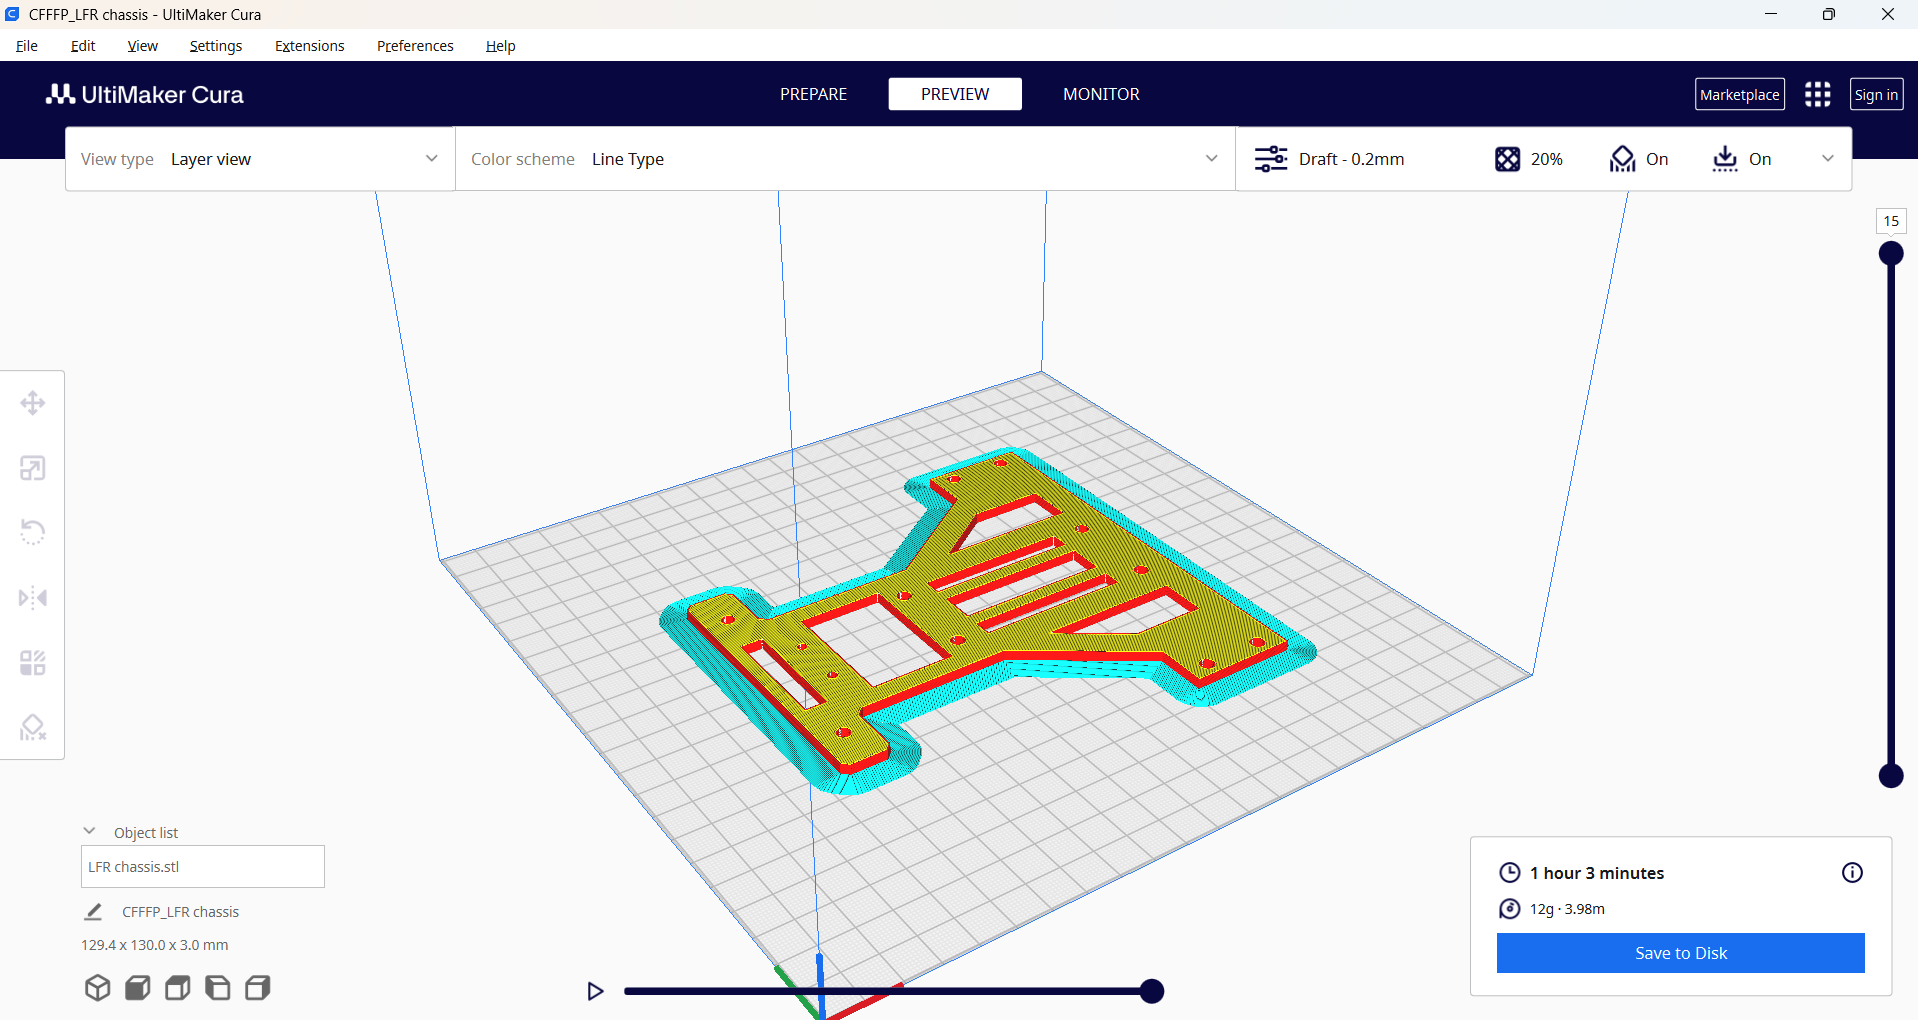Click the layer number 15 field
This screenshot has height=1020, width=1918.
click(1891, 221)
